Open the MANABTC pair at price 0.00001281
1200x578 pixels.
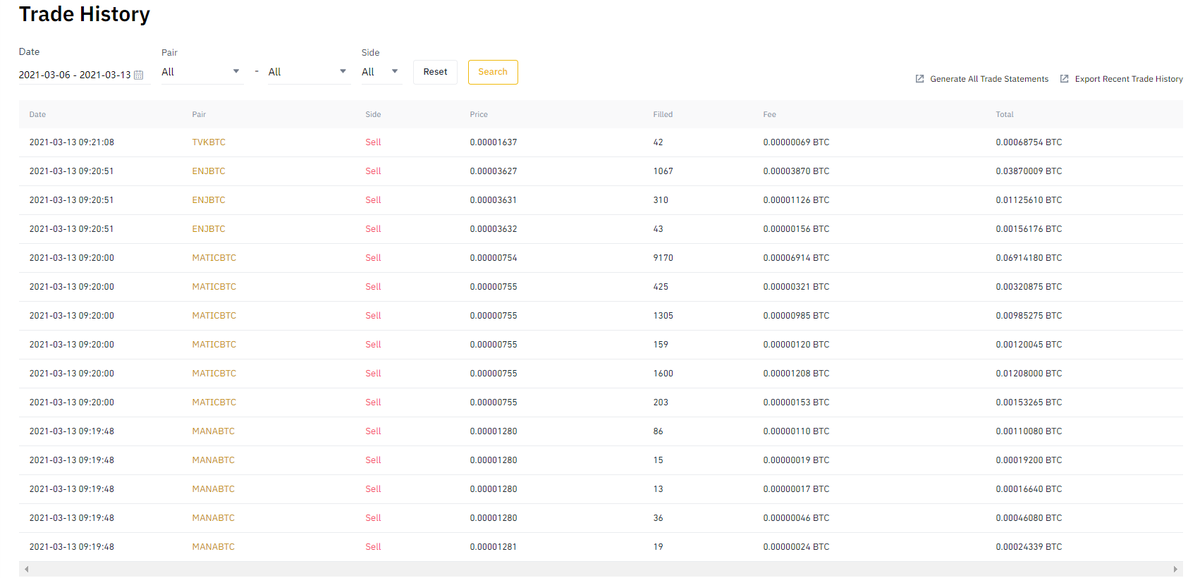click(213, 547)
